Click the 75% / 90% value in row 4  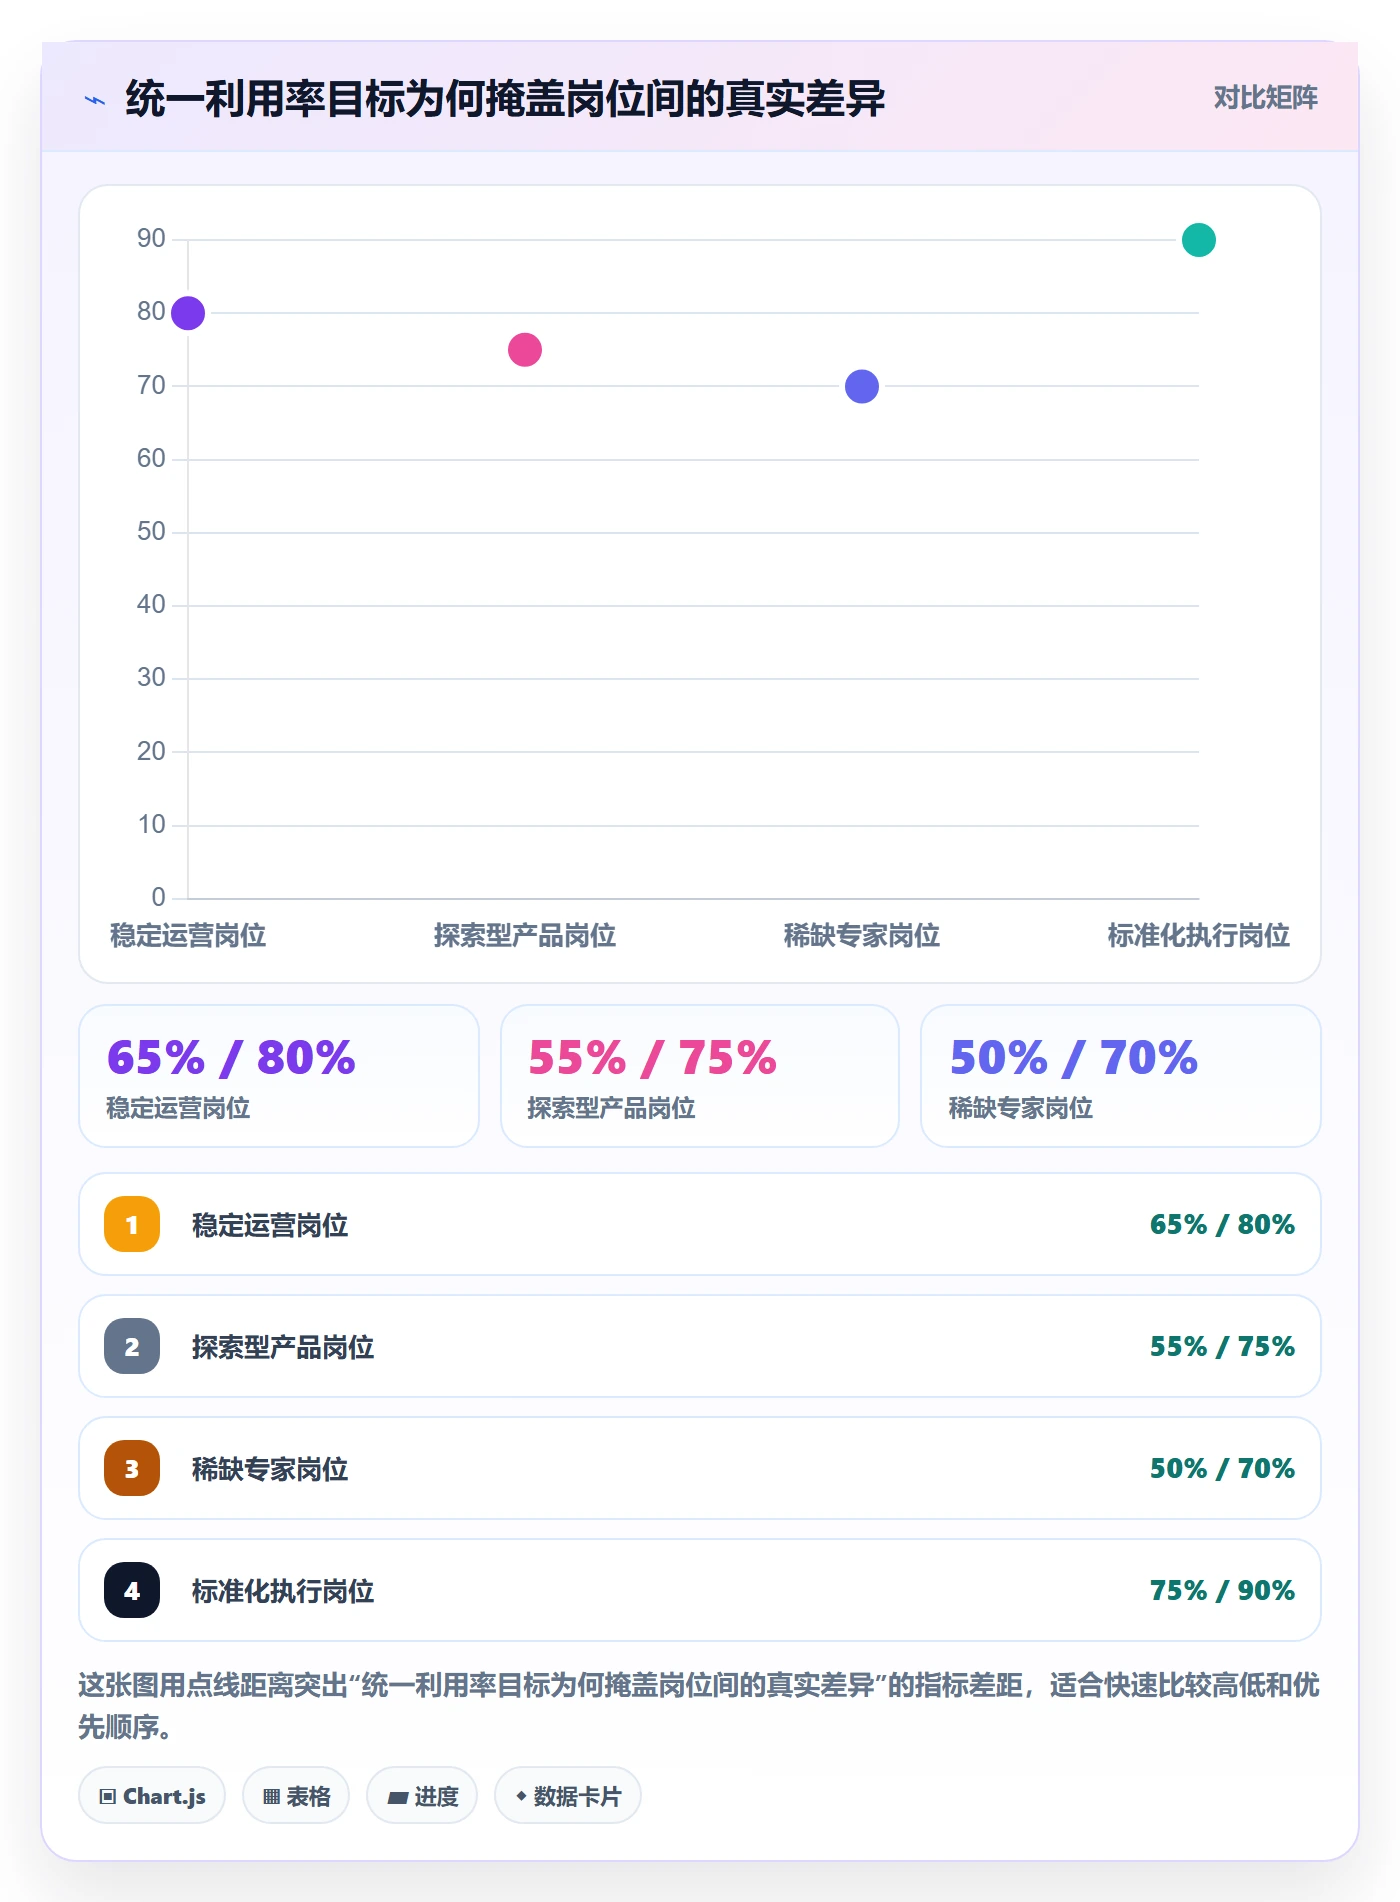1222,1590
